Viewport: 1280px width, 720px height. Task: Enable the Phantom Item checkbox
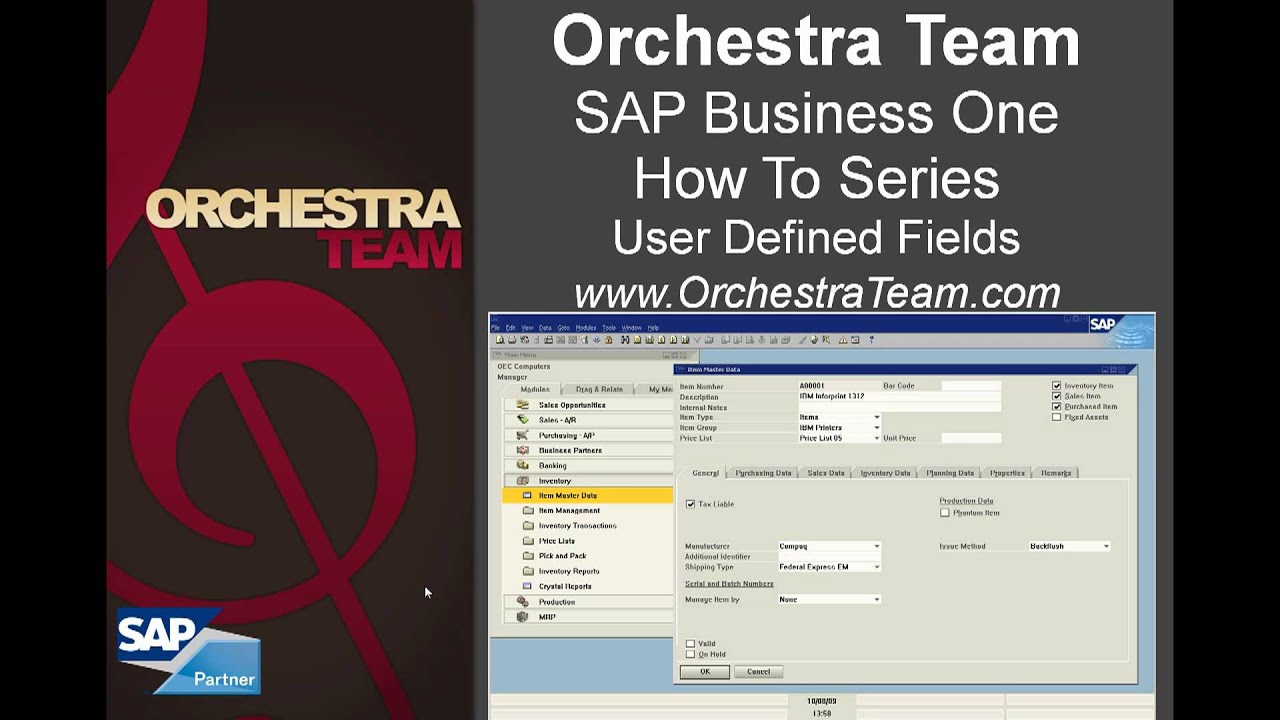[x=945, y=513]
